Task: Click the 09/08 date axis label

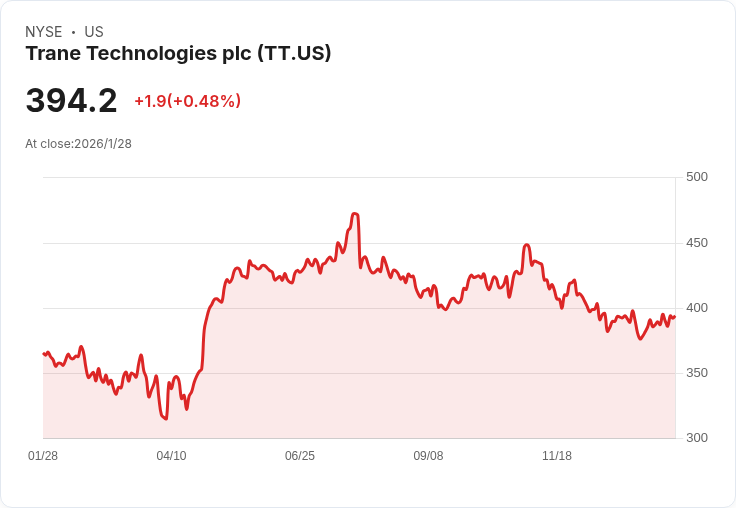Action: tap(428, 455)
